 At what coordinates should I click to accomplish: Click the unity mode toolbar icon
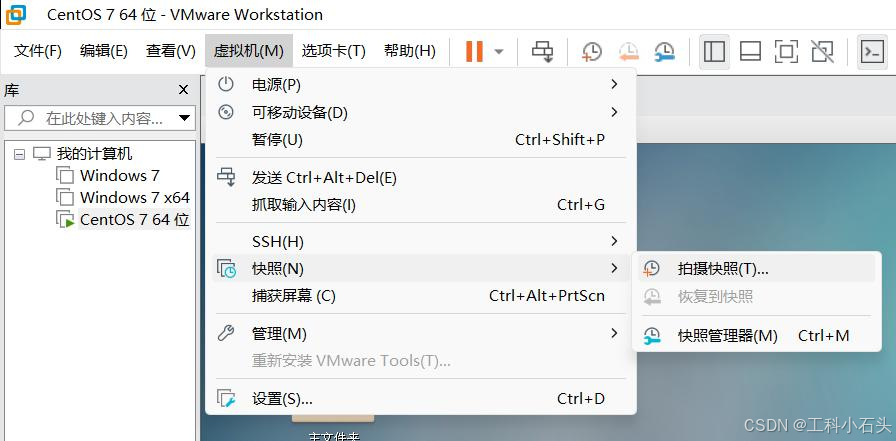click(x=822, y=51)
